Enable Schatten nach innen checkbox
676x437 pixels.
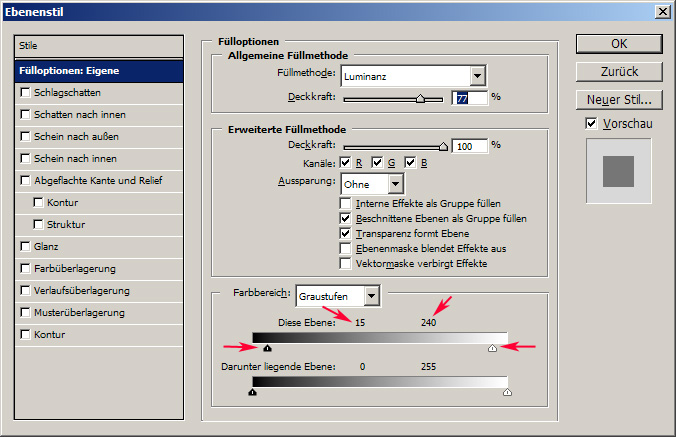click(25, 114)
